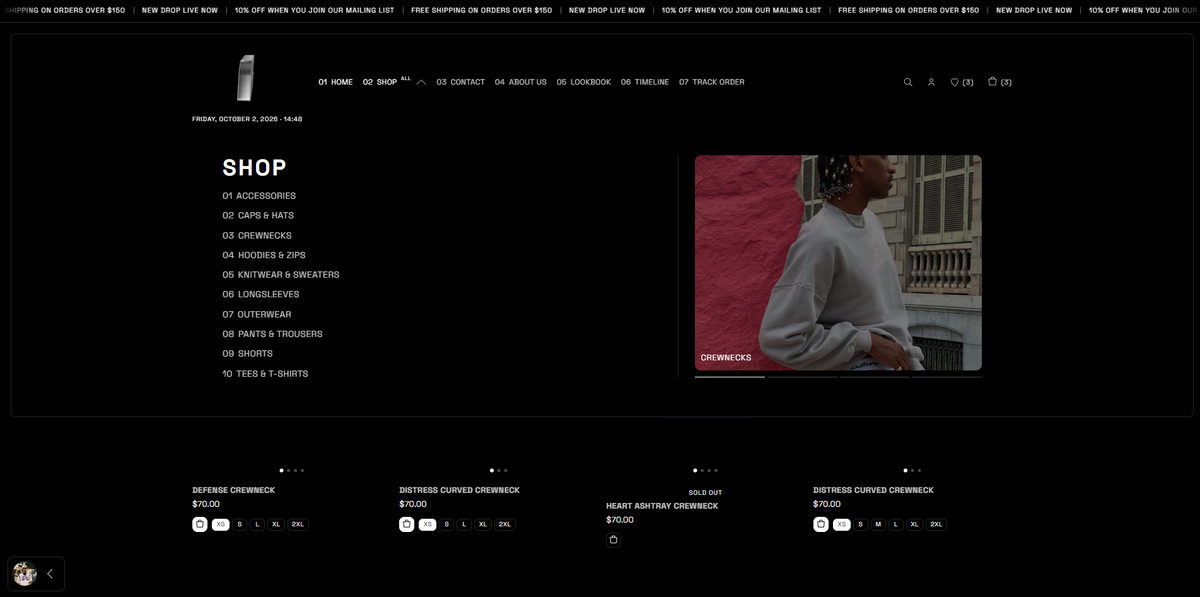Image resolution: width=1200 pixels, height=597 pixels.
Task: Click the round avatar widget in the corner
Action: pos(25,573)
